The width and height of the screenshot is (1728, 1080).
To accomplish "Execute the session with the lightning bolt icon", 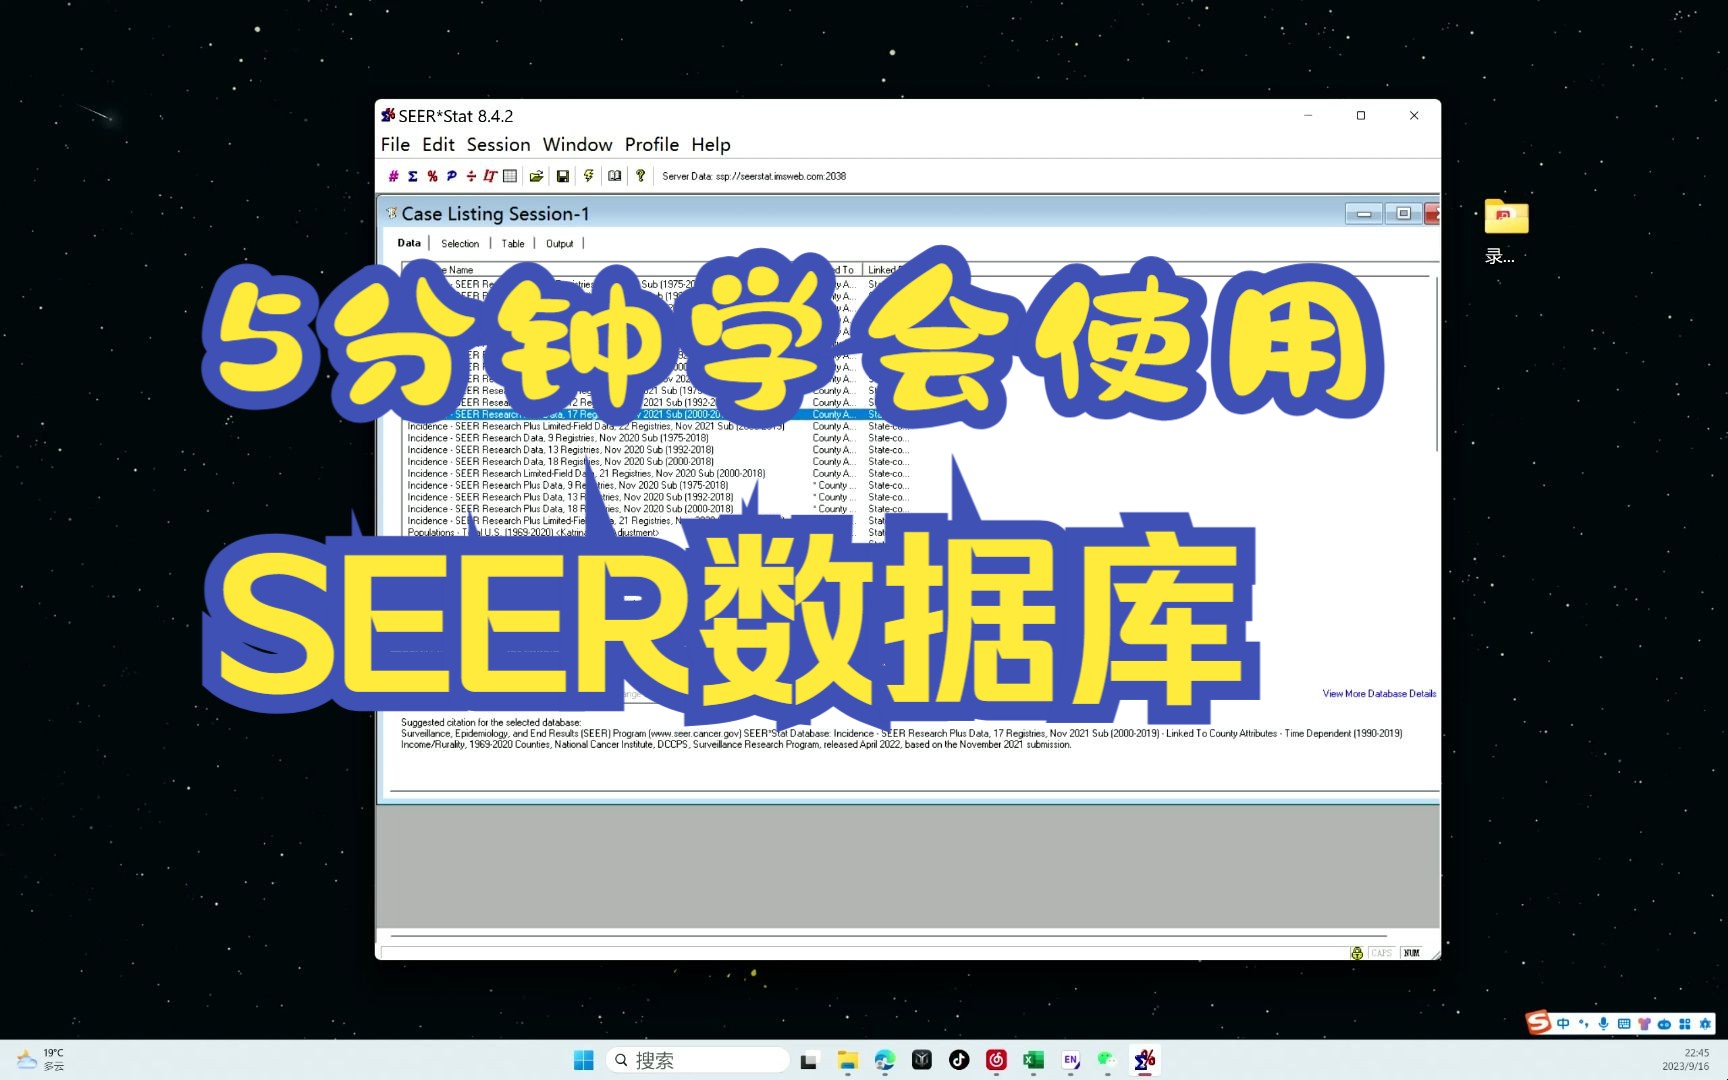I will [x=588, y=176].
